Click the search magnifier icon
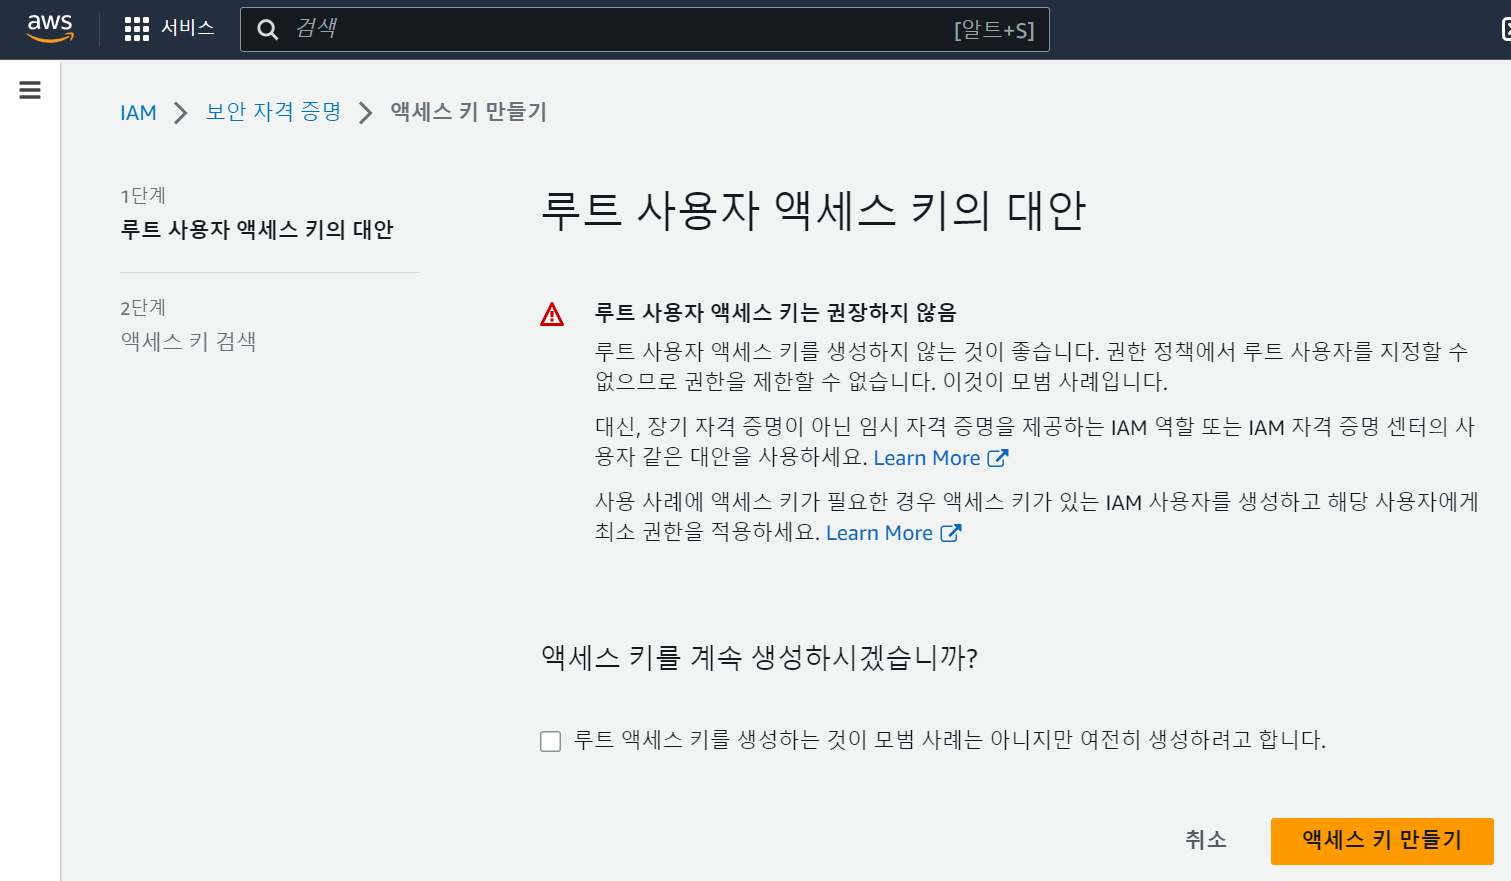 point(267,30)
